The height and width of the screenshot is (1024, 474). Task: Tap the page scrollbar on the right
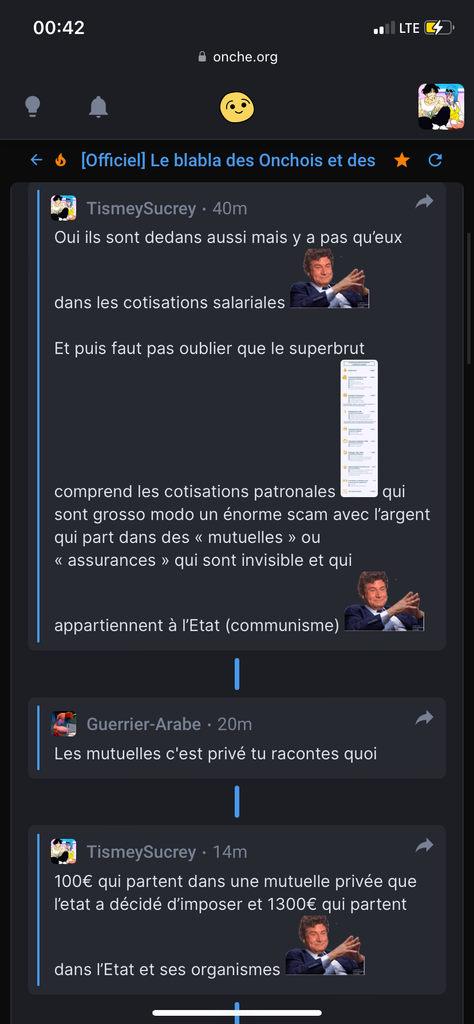click(x=468, y=300)
